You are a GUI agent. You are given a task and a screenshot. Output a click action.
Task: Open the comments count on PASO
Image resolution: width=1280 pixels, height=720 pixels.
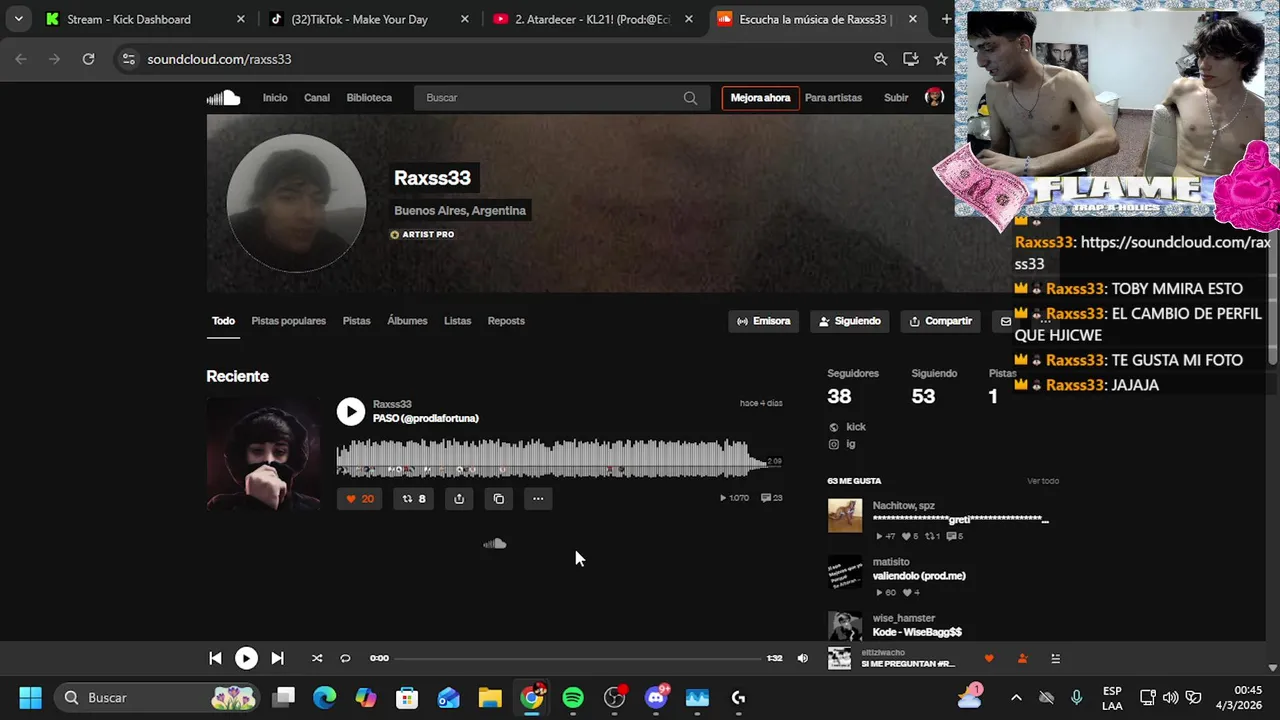coord(772,498)
